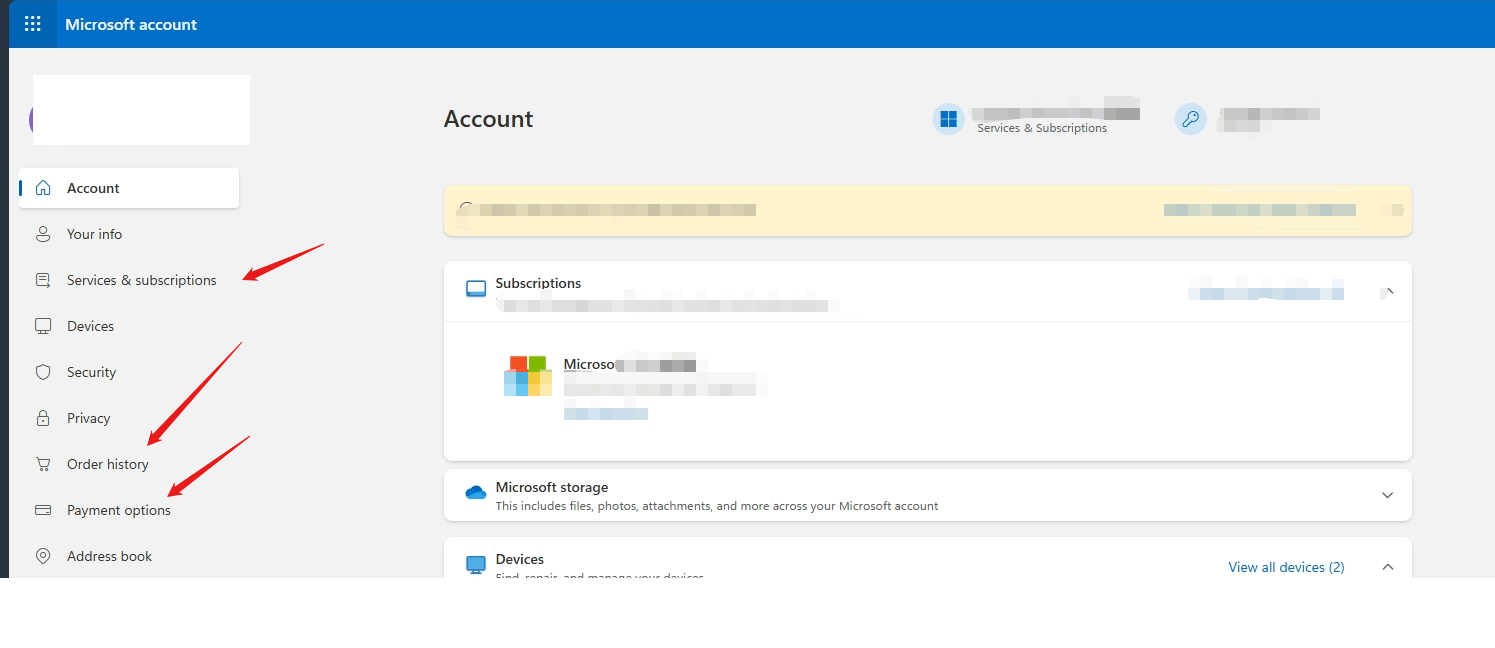This screenshot has height=648, width=1495.
Task: Click the Services & Subscriptions label at top
Action: point(1042,128)
